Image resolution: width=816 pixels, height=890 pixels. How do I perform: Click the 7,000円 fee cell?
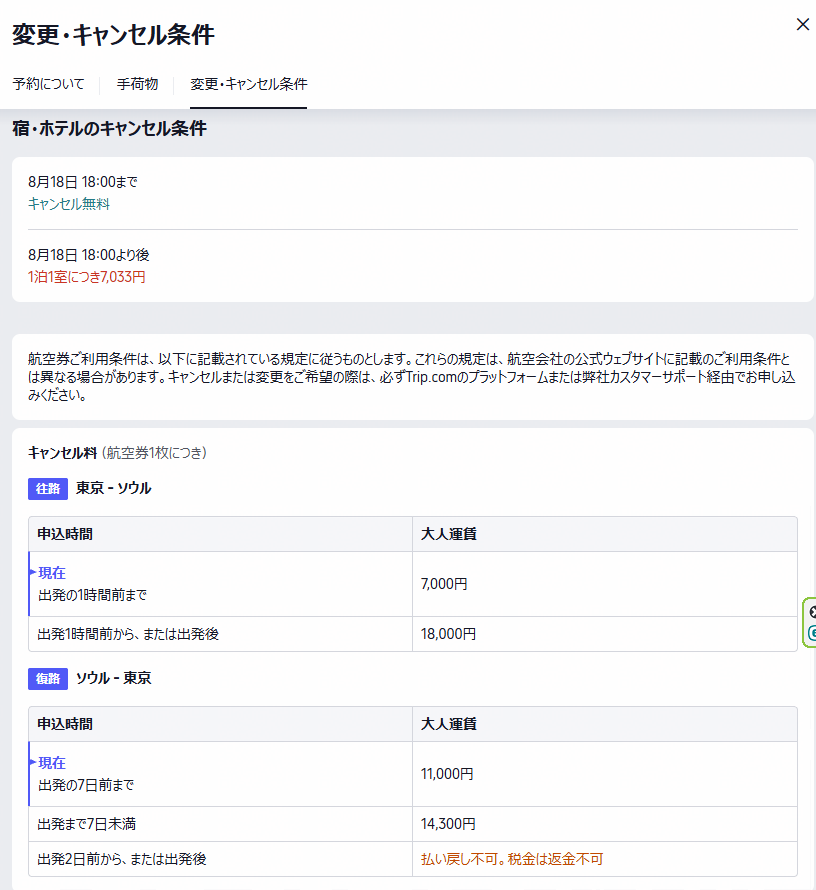[x=605, y=584]
